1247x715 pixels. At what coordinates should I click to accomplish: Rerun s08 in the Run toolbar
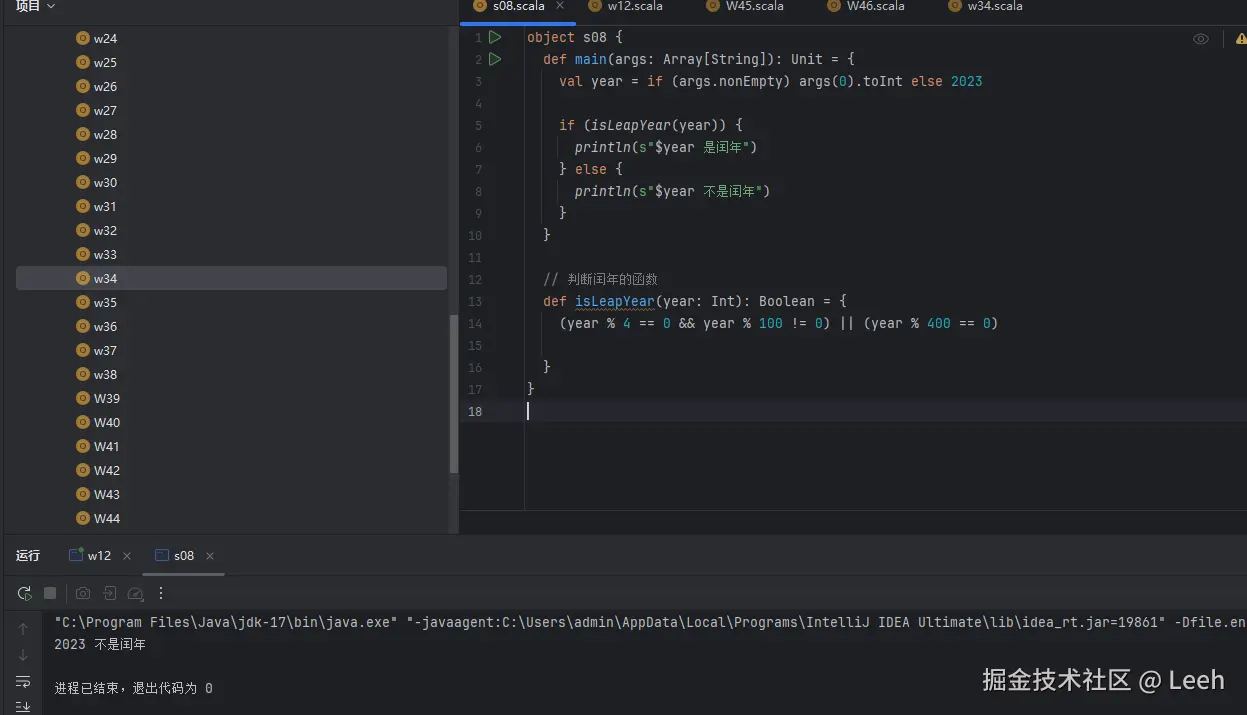(24, 593)
